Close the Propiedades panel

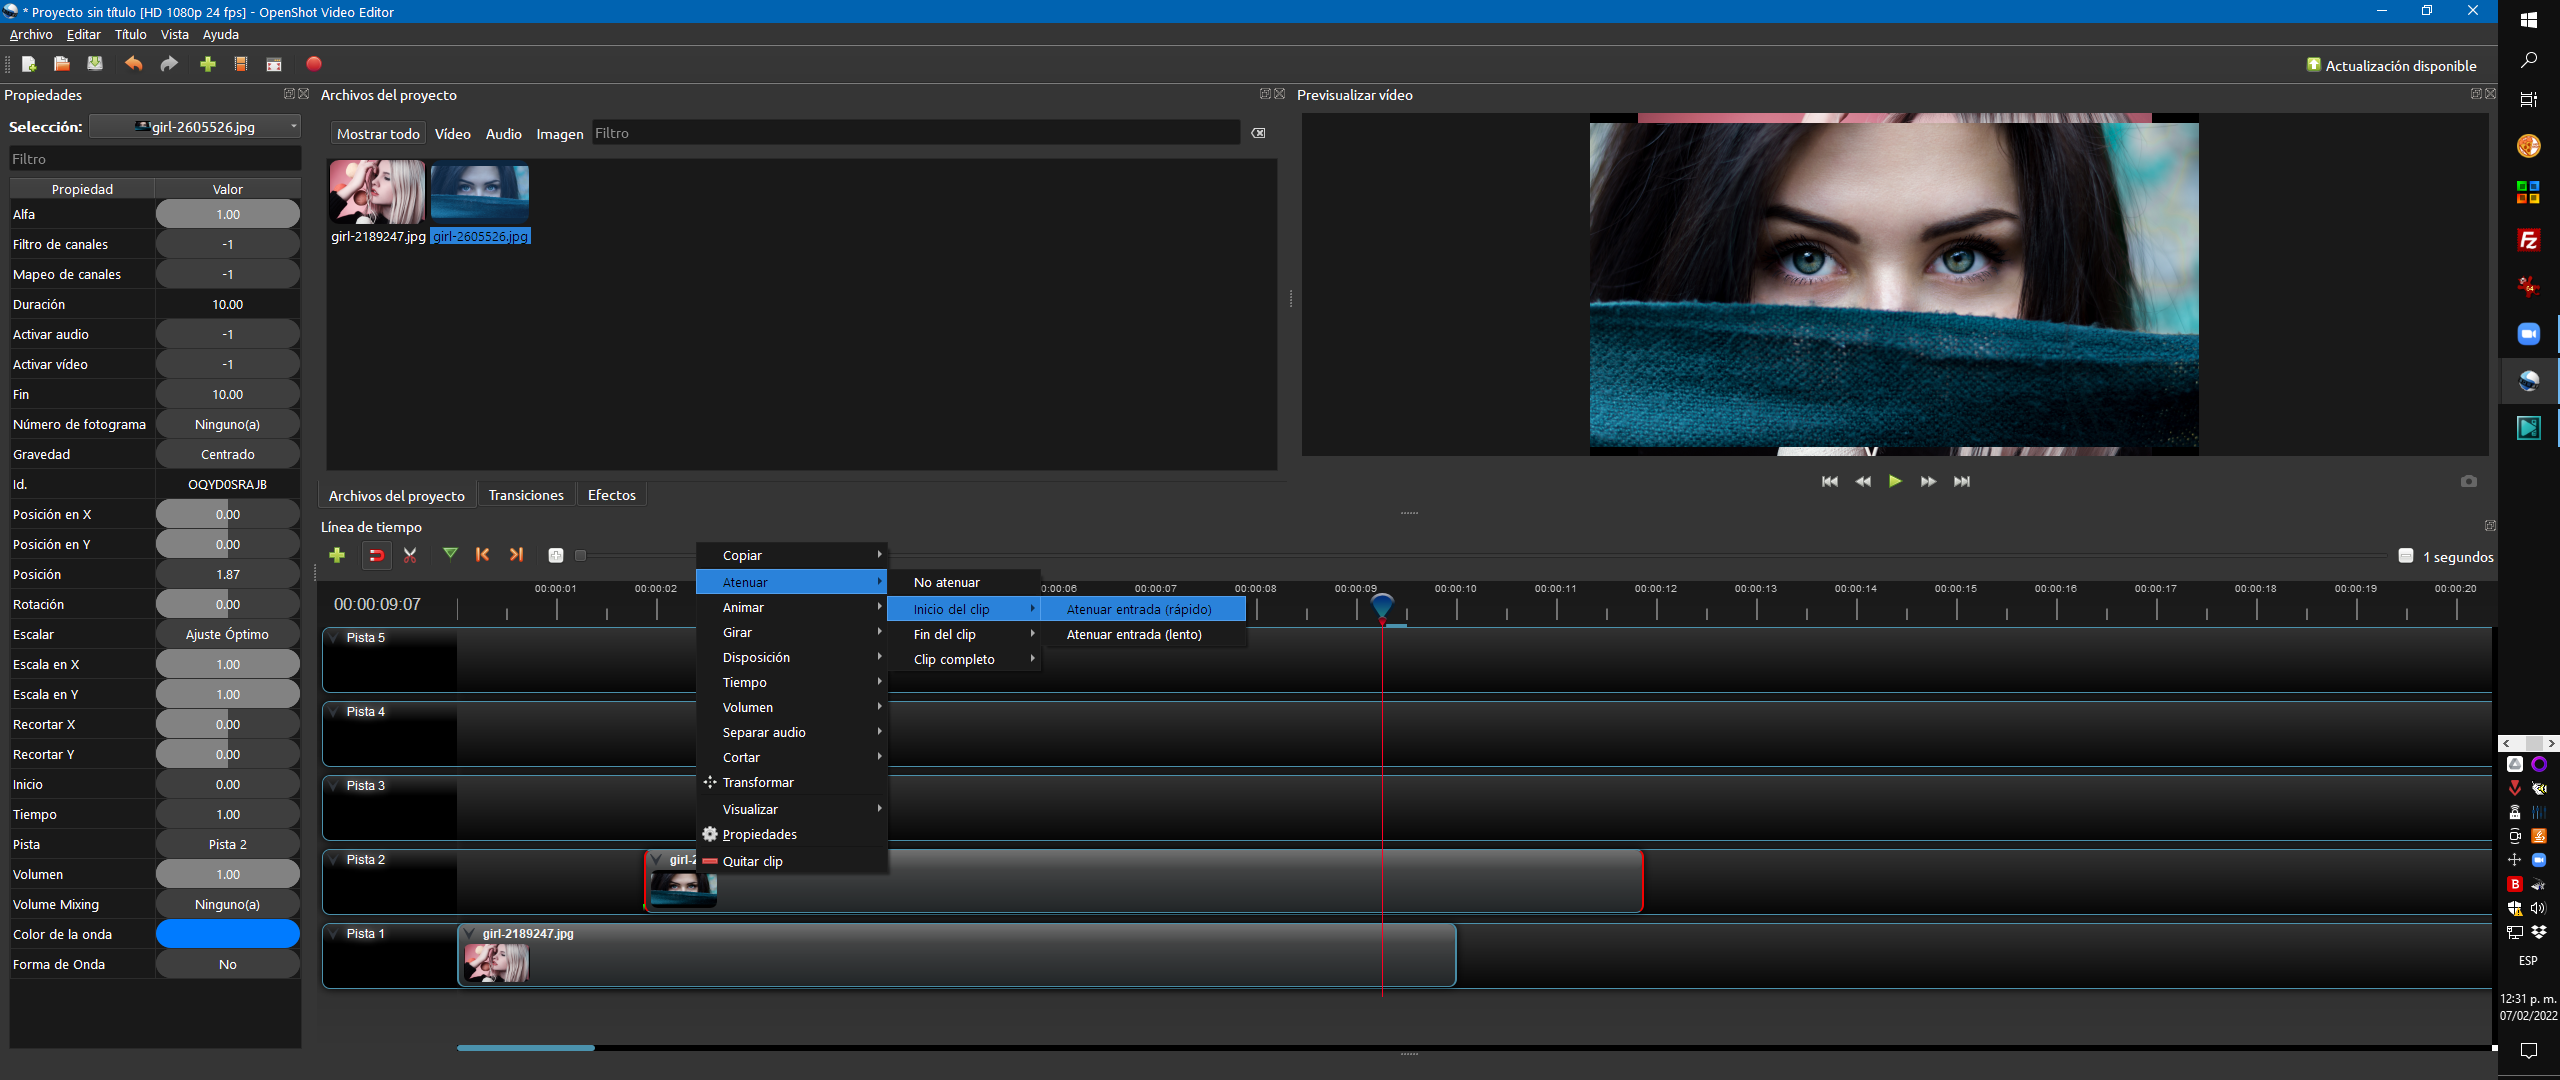pyautogui.click(x=303, y=94)
